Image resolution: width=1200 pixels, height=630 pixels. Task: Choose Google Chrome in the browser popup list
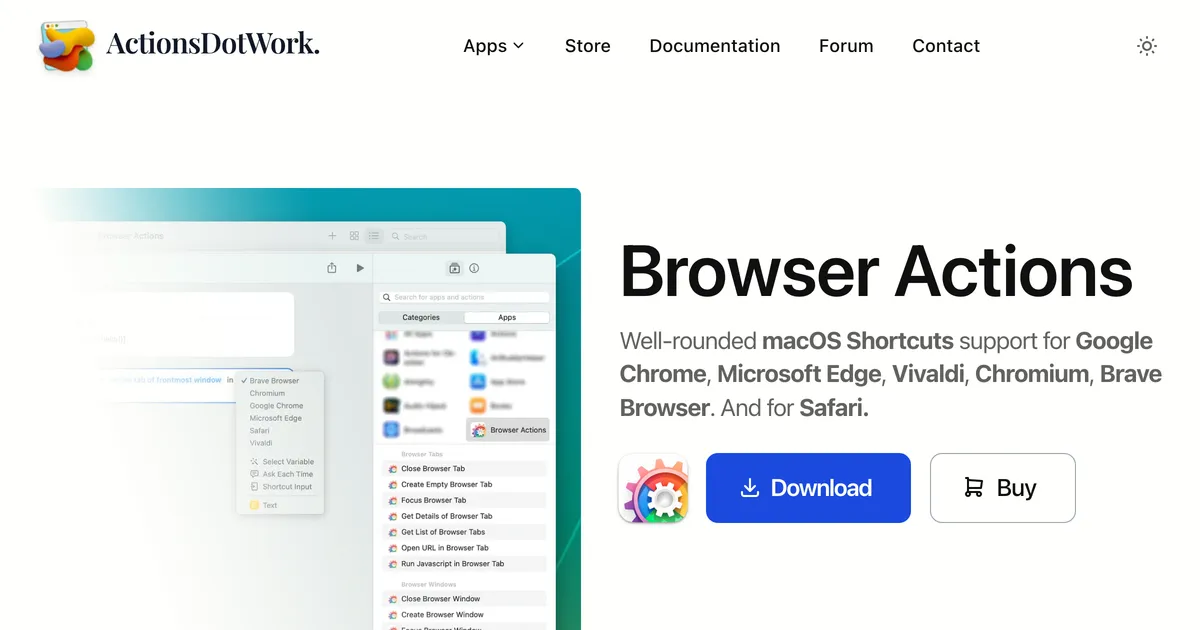pyautogui.click(x=276, y=406)
